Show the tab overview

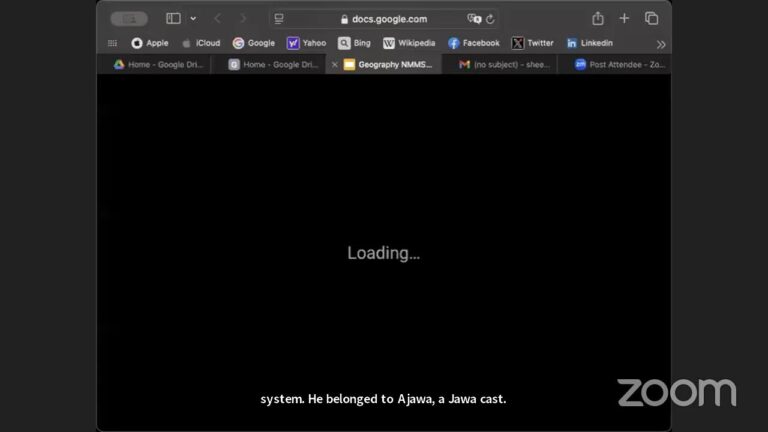pos(651,18)
